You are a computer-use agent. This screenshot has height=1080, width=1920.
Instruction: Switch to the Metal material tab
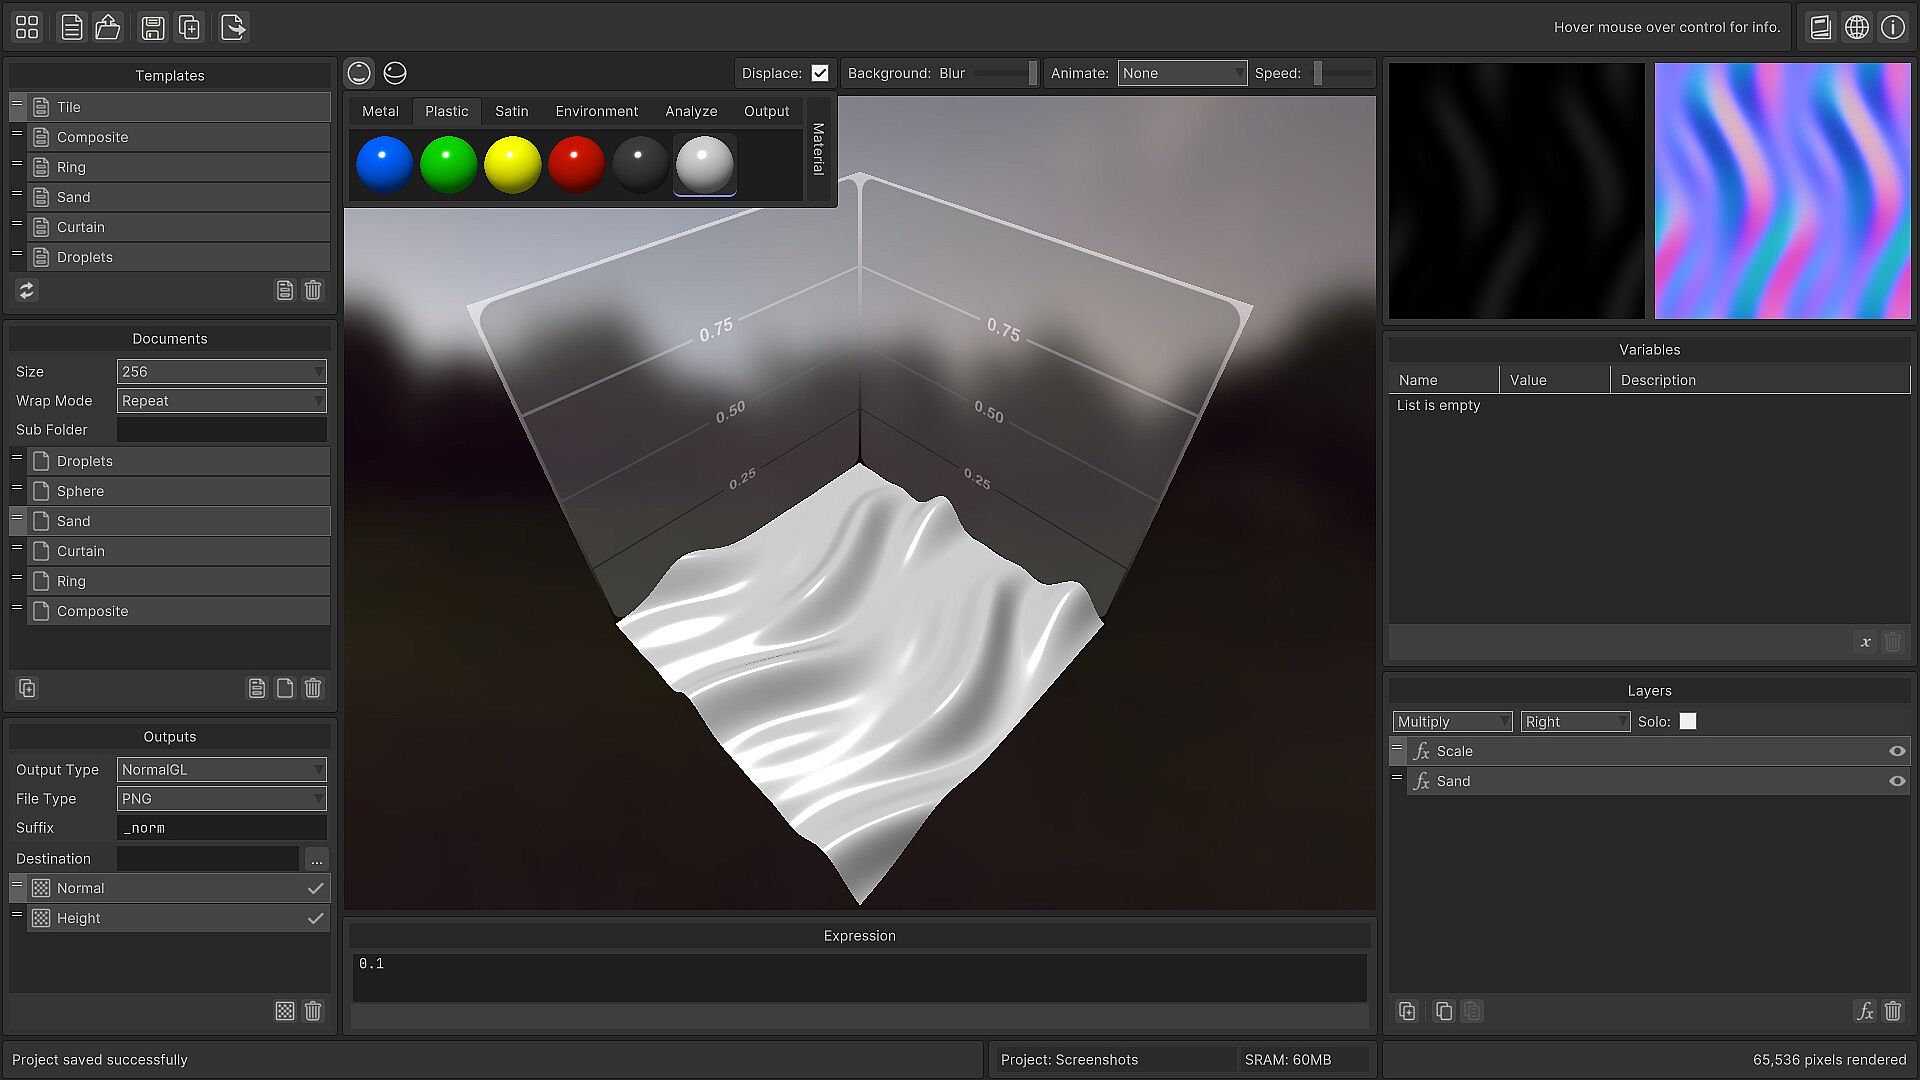pyautogui.click(x=380, y=111)
